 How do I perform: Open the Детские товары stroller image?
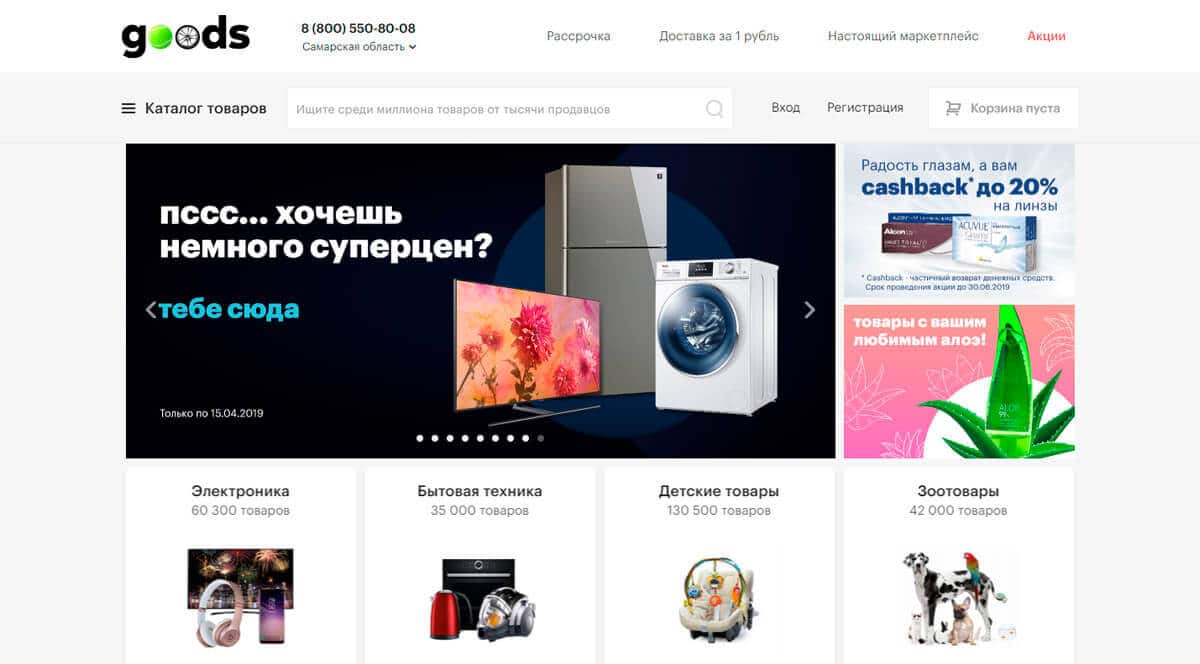pyautogui.click(x=719, y=599)
